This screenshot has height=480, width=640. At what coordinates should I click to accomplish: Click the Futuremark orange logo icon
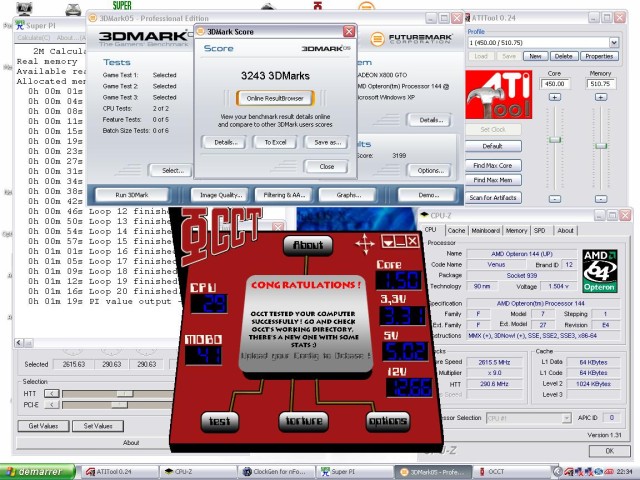tap(377, 39)
